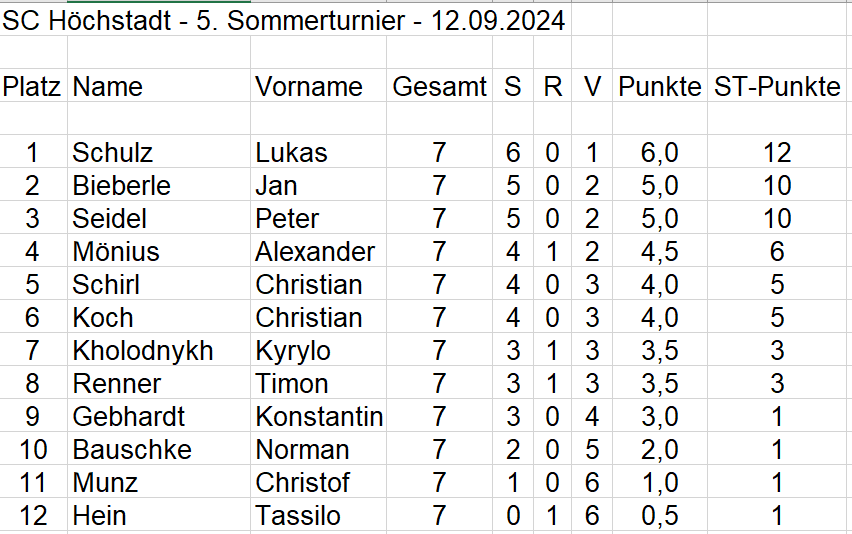Image resolution: width=852 pixels, height=534 pixels.
Task: Click the ST-Punkte value 12 for Schulz
Action: click(x=777, y=153)
